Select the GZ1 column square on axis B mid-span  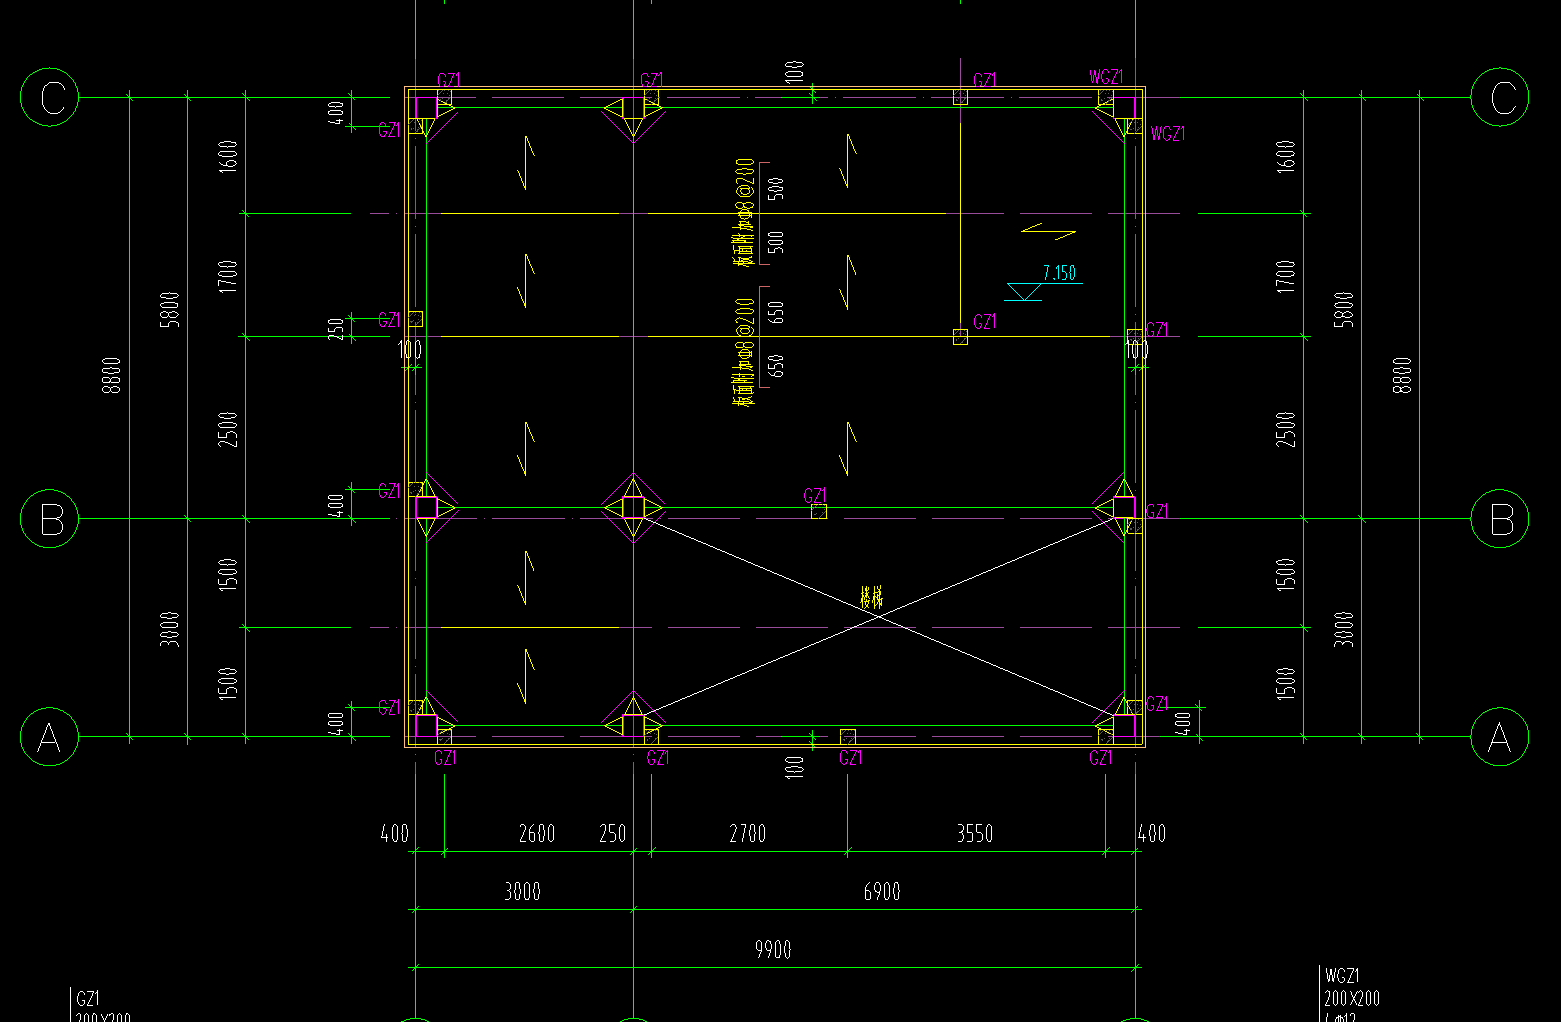point(819,511)
